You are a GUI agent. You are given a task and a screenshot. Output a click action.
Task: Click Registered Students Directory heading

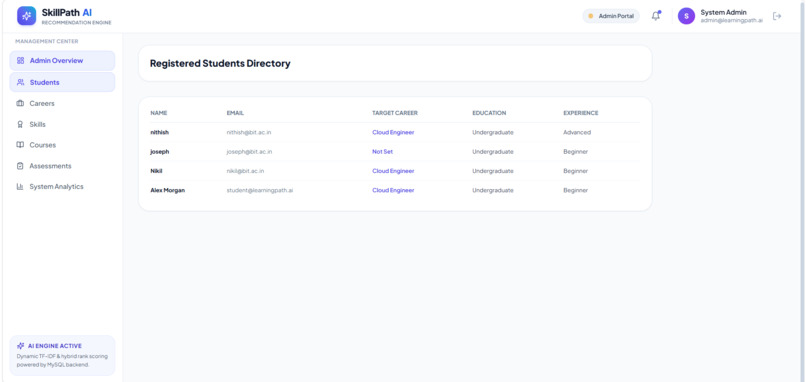pos(220,64)
